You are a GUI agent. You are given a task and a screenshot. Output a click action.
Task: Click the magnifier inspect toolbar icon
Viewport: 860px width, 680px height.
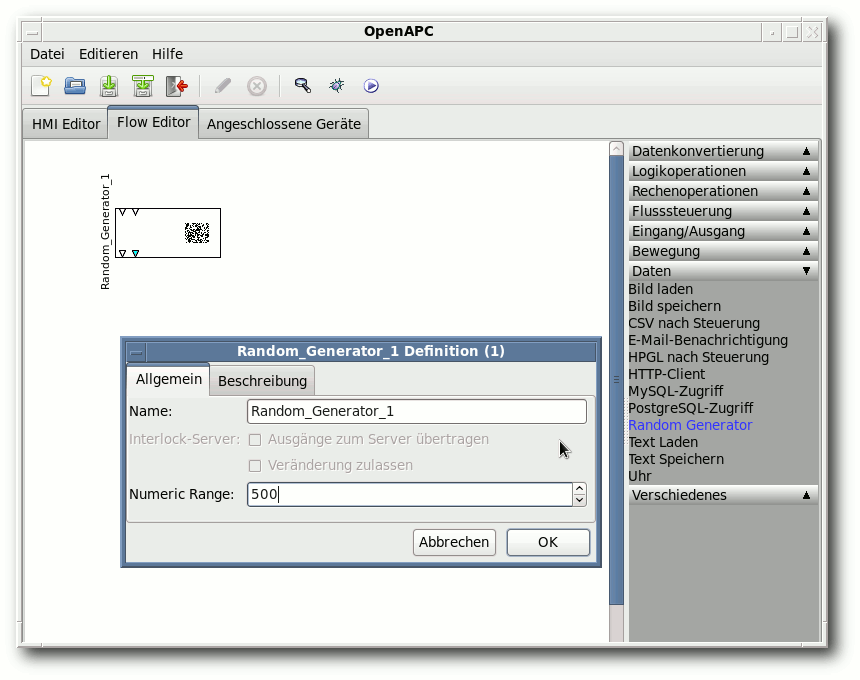[x=302, y=86]
